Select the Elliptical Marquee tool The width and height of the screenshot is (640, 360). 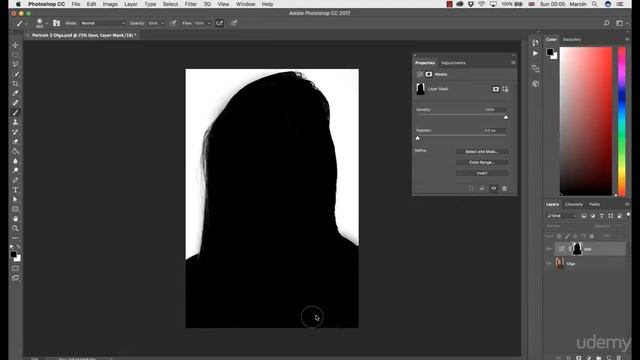click(x=16, y=55)
